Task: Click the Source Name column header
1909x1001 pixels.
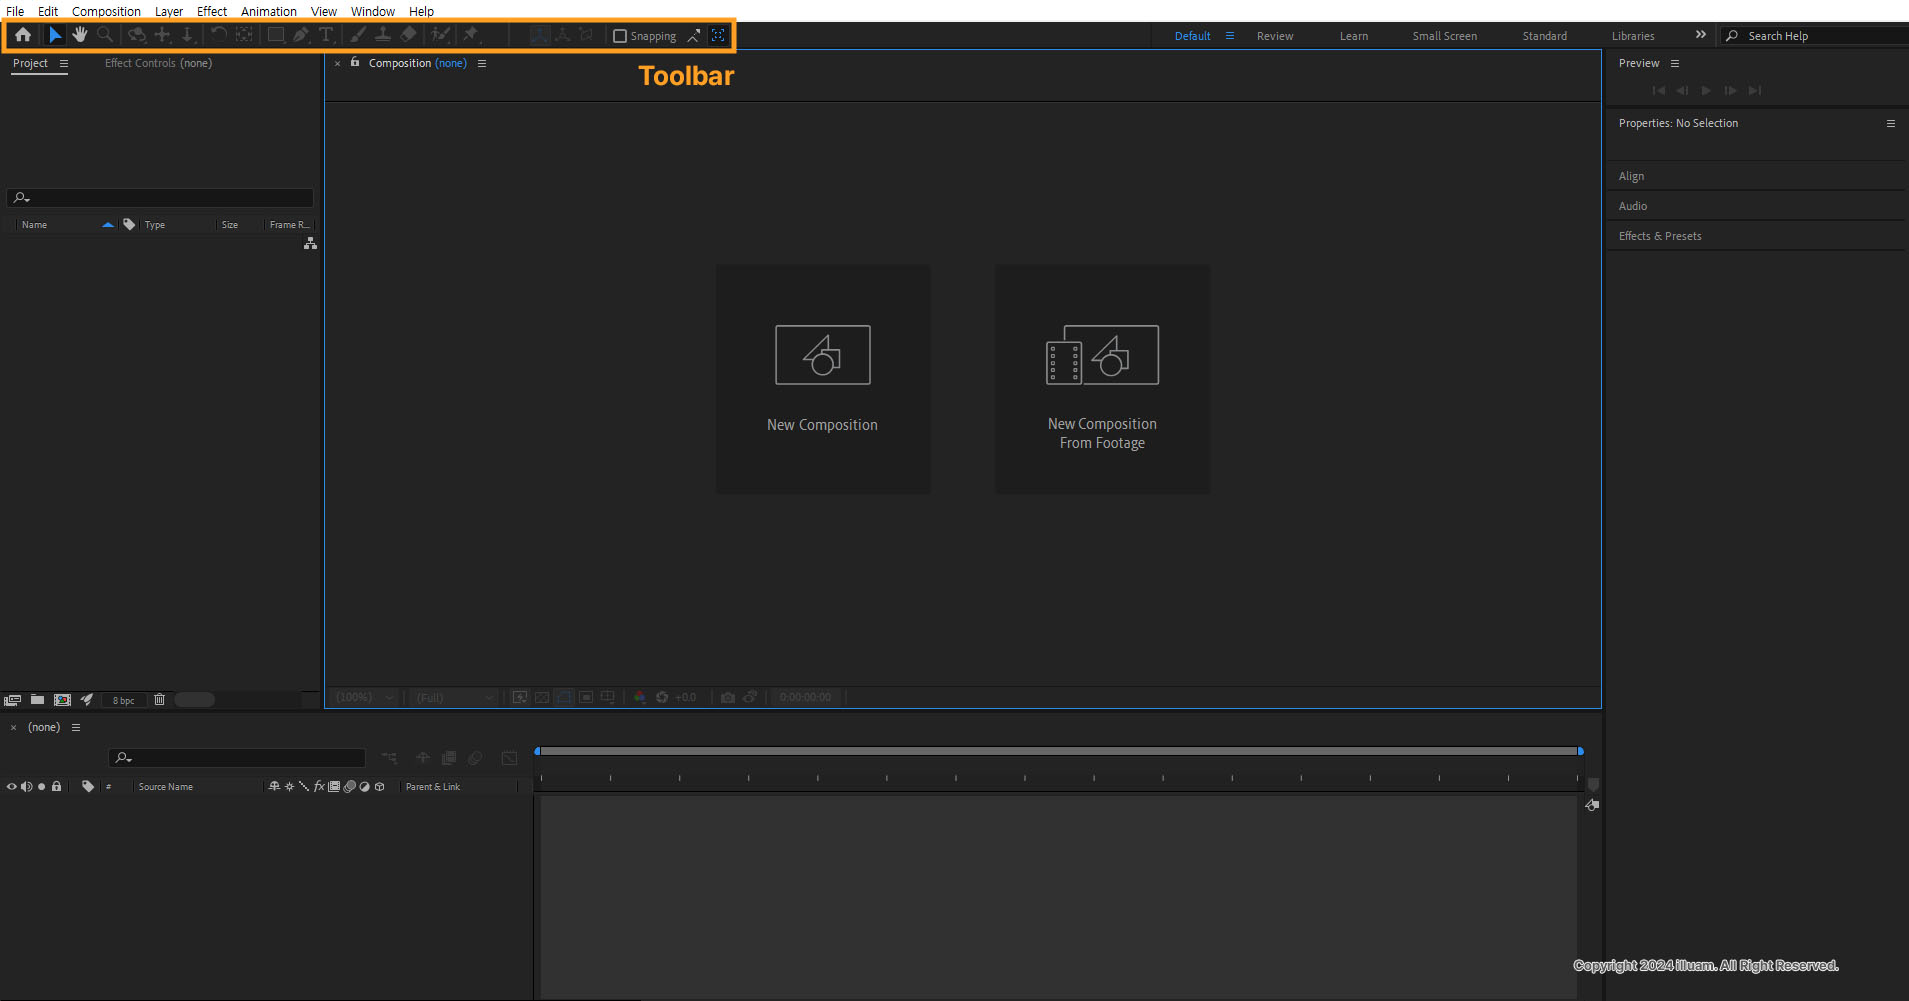Action: 166,787
